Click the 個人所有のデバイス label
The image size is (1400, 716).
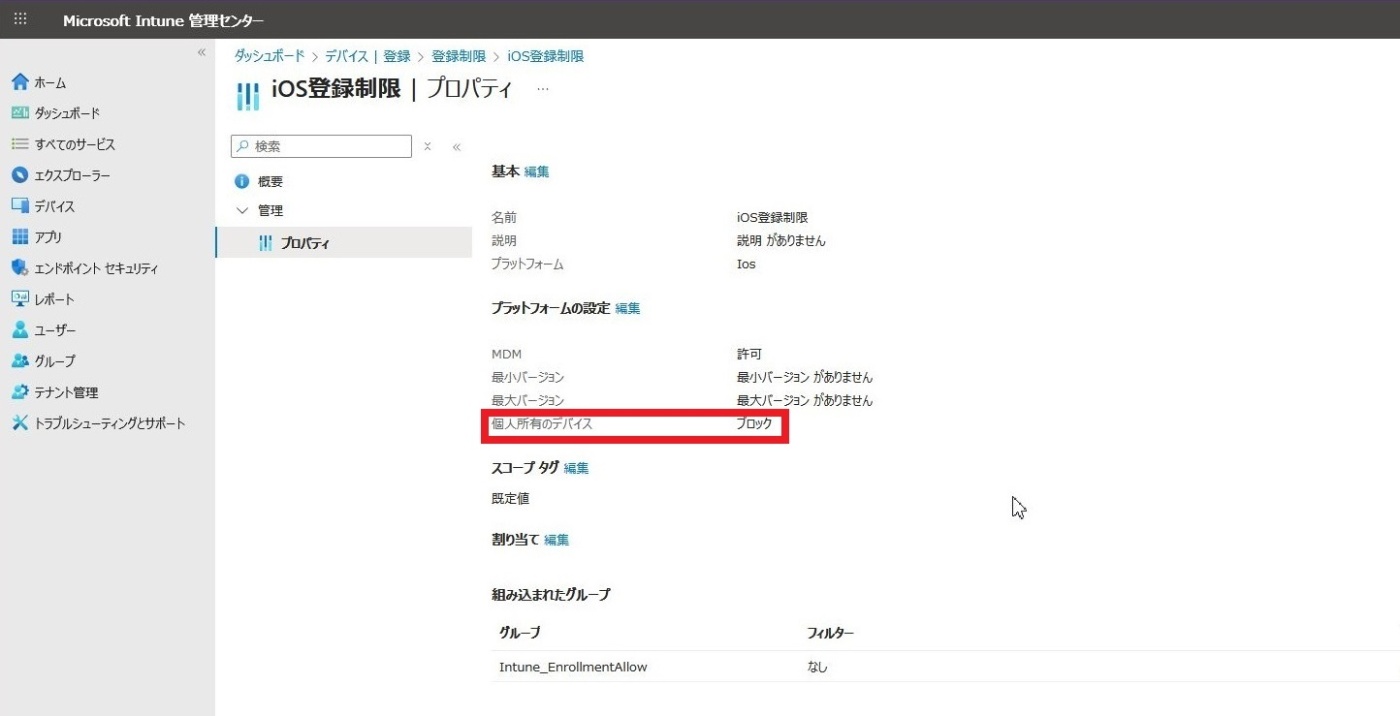tap(542, 423)
